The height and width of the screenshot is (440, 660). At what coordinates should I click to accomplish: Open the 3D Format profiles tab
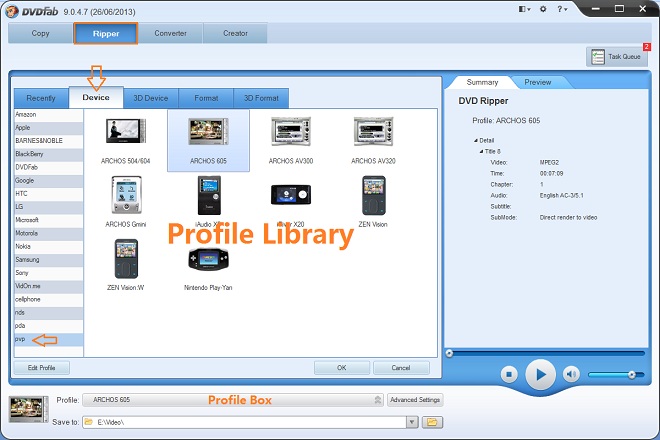pyautogui.click(x=261, y=98)
